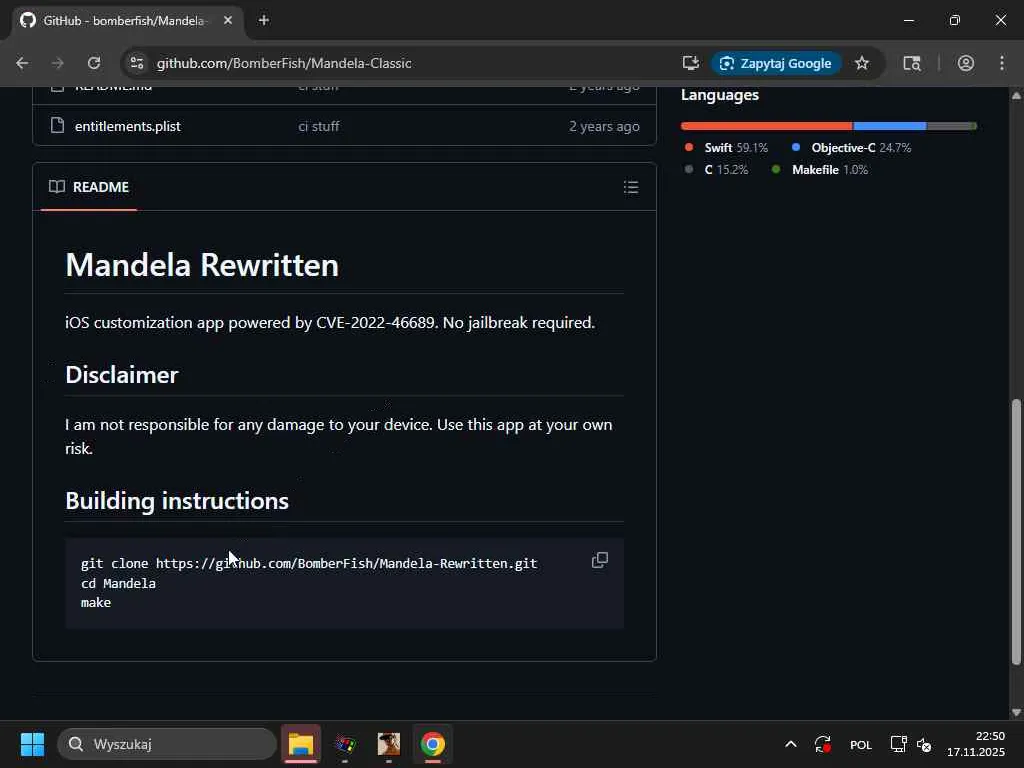The height and width of the screenshot is (768, 1024).
Task: Open Objective-C 24.7% language link
Action: (852, 148)
